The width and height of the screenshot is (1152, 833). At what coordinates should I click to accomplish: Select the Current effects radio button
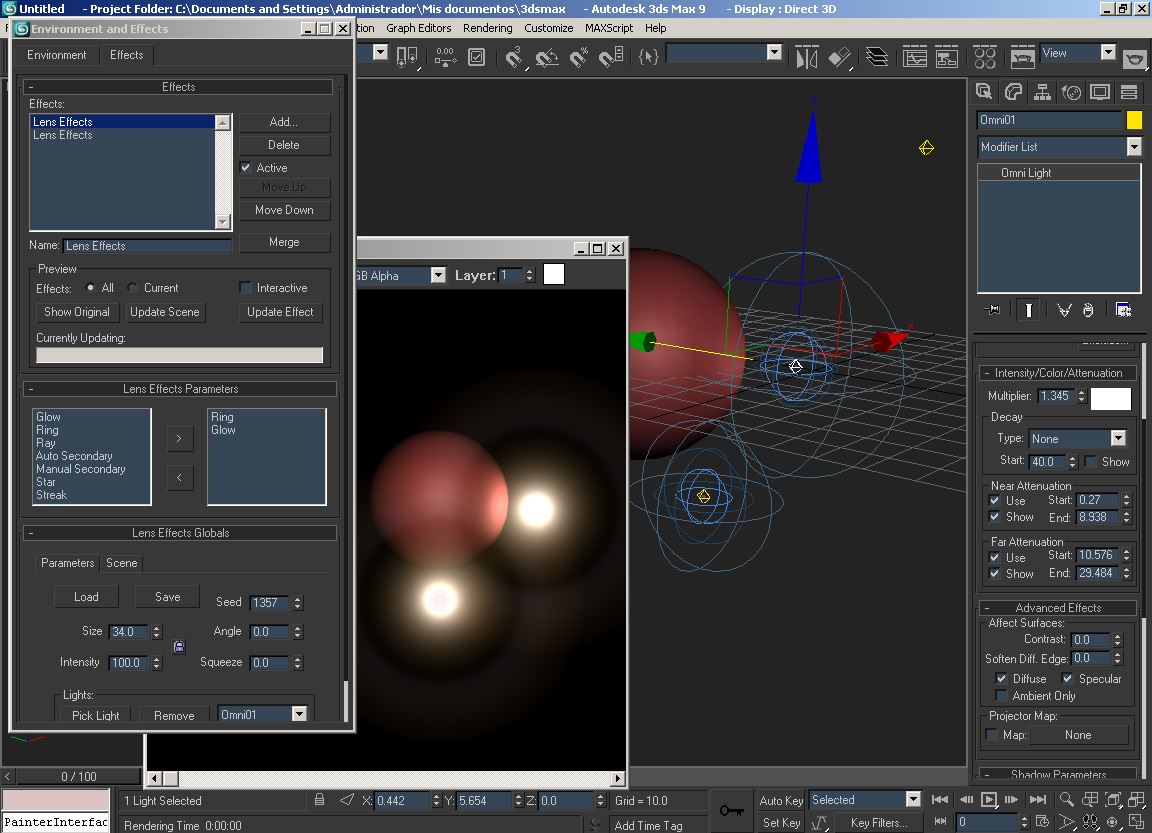coord(133,288)
